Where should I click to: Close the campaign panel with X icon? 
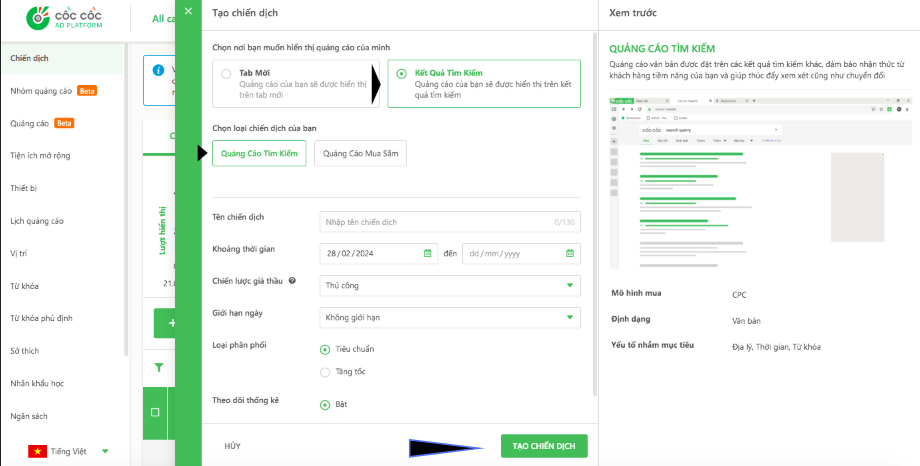[x=188, y=11]
